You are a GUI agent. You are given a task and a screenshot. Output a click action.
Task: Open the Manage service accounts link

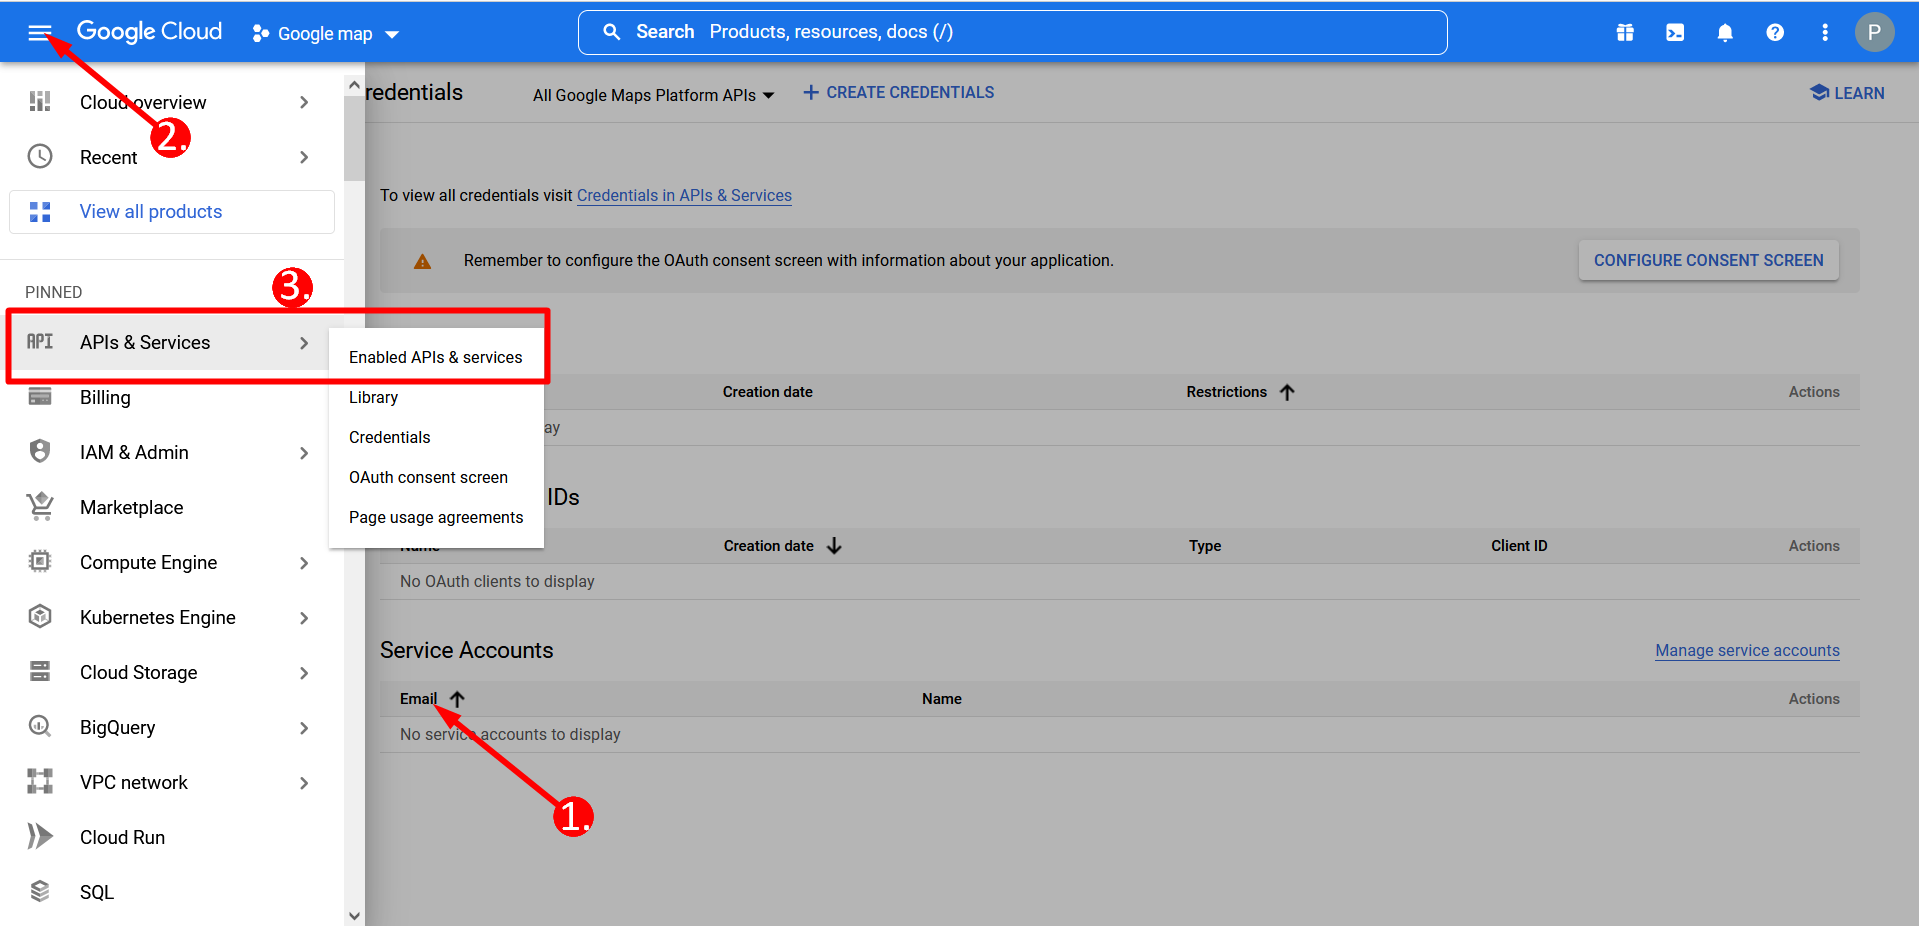pyautogui.click(x=1747, y=651)
